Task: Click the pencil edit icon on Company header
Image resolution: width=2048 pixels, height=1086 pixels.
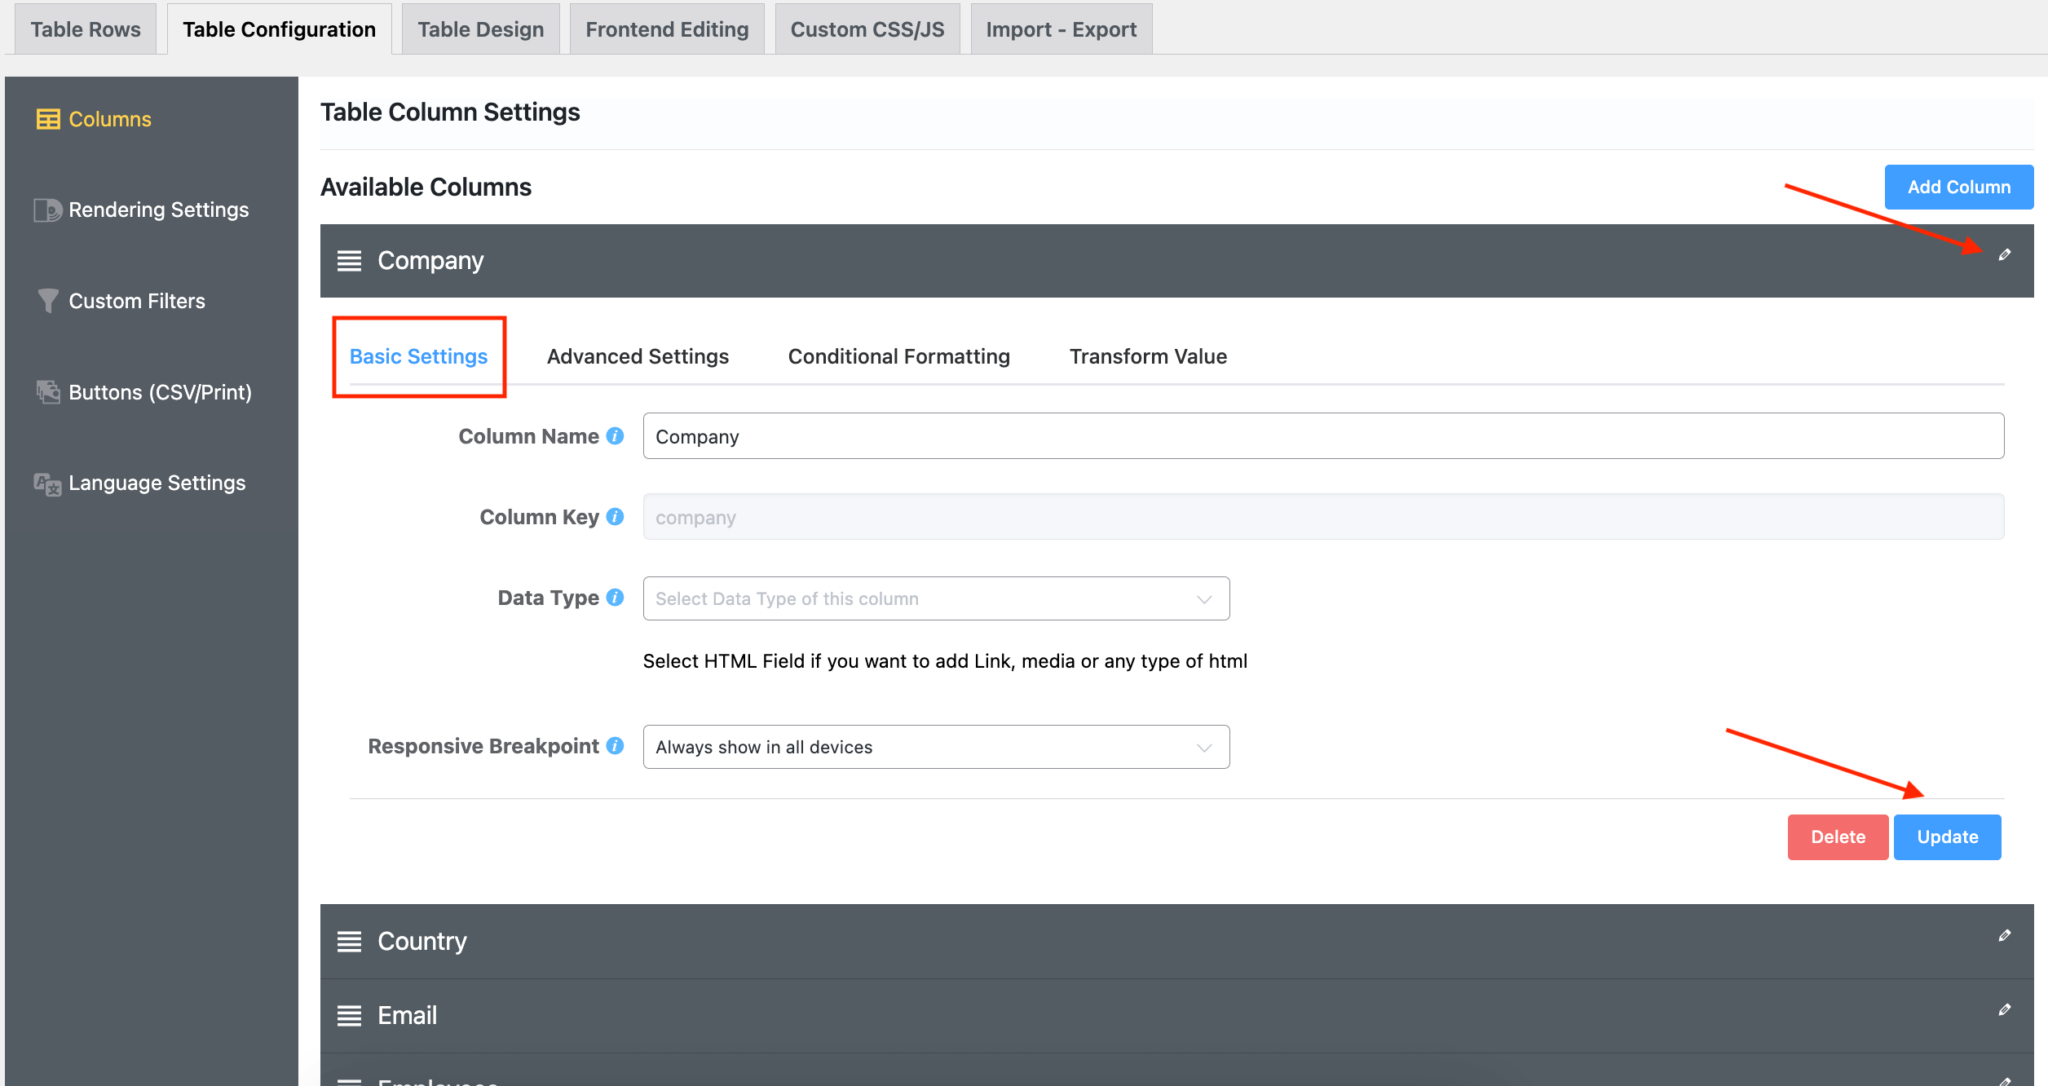Action: [2005, 255]
